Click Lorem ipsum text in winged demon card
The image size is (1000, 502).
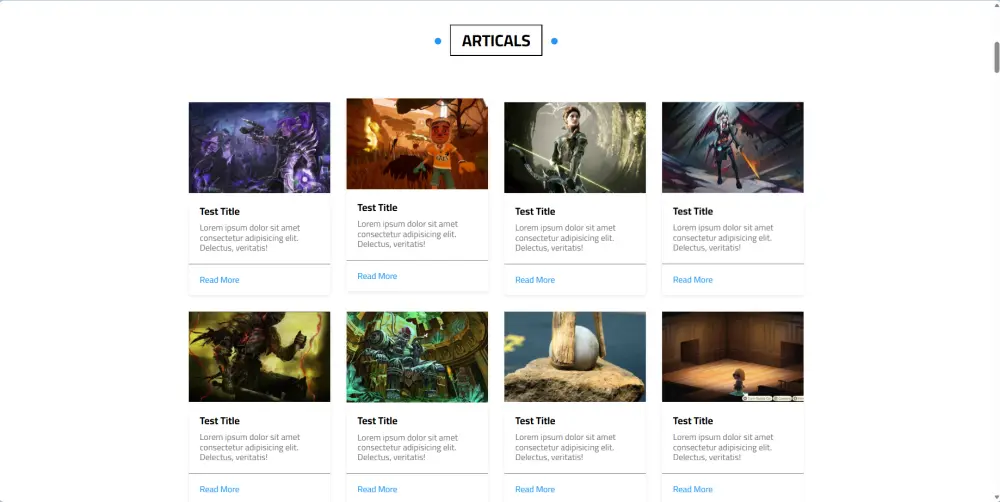point(723,238)
